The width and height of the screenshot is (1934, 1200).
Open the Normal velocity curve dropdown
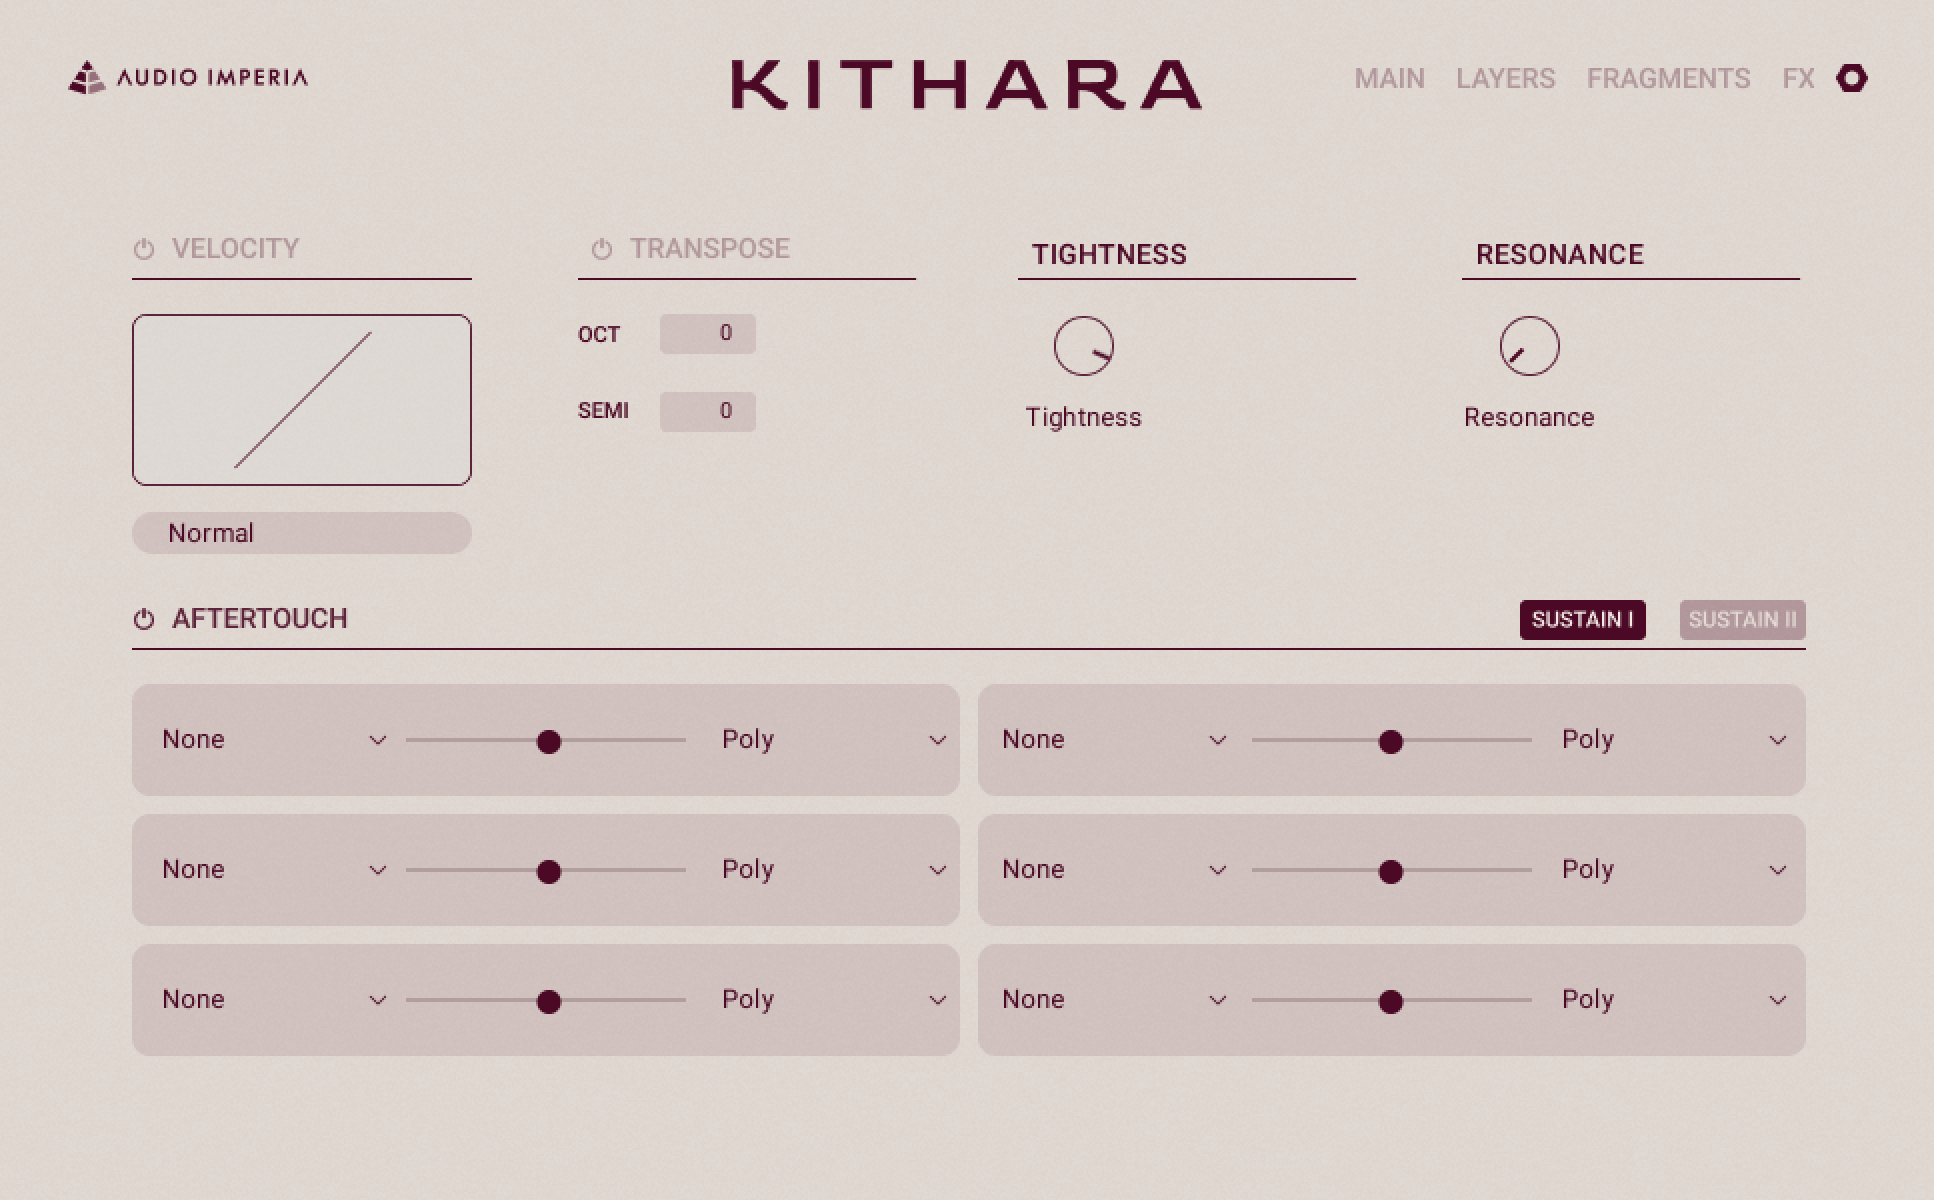tap(301, 533)
